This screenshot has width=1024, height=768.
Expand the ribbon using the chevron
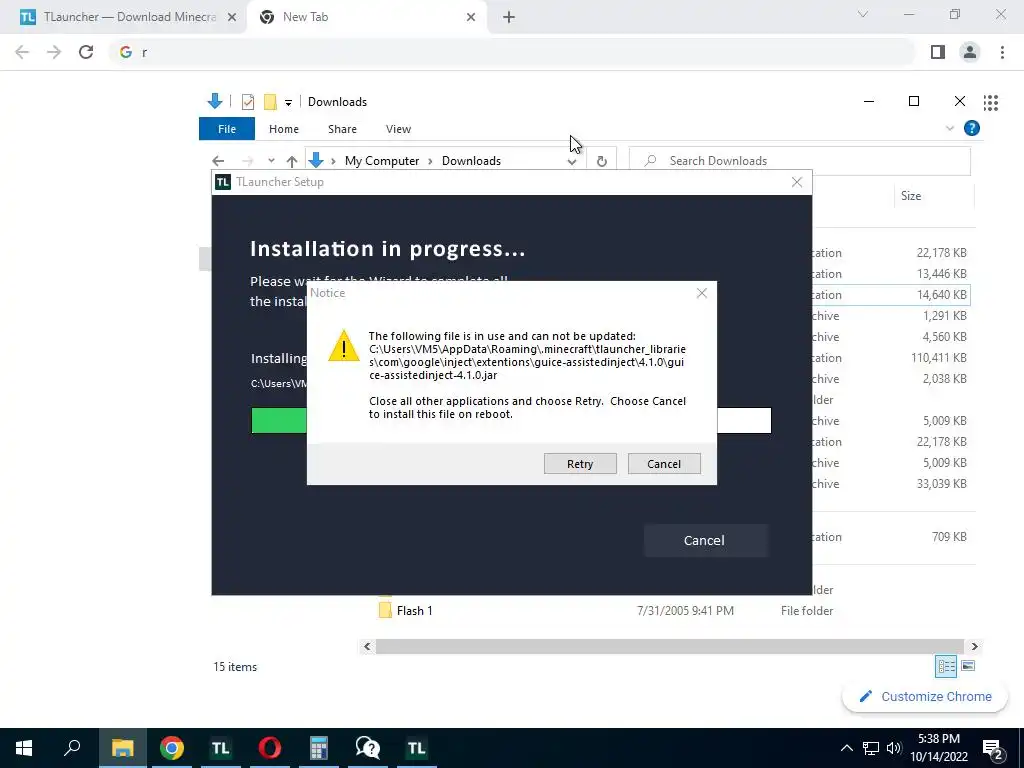950,129
